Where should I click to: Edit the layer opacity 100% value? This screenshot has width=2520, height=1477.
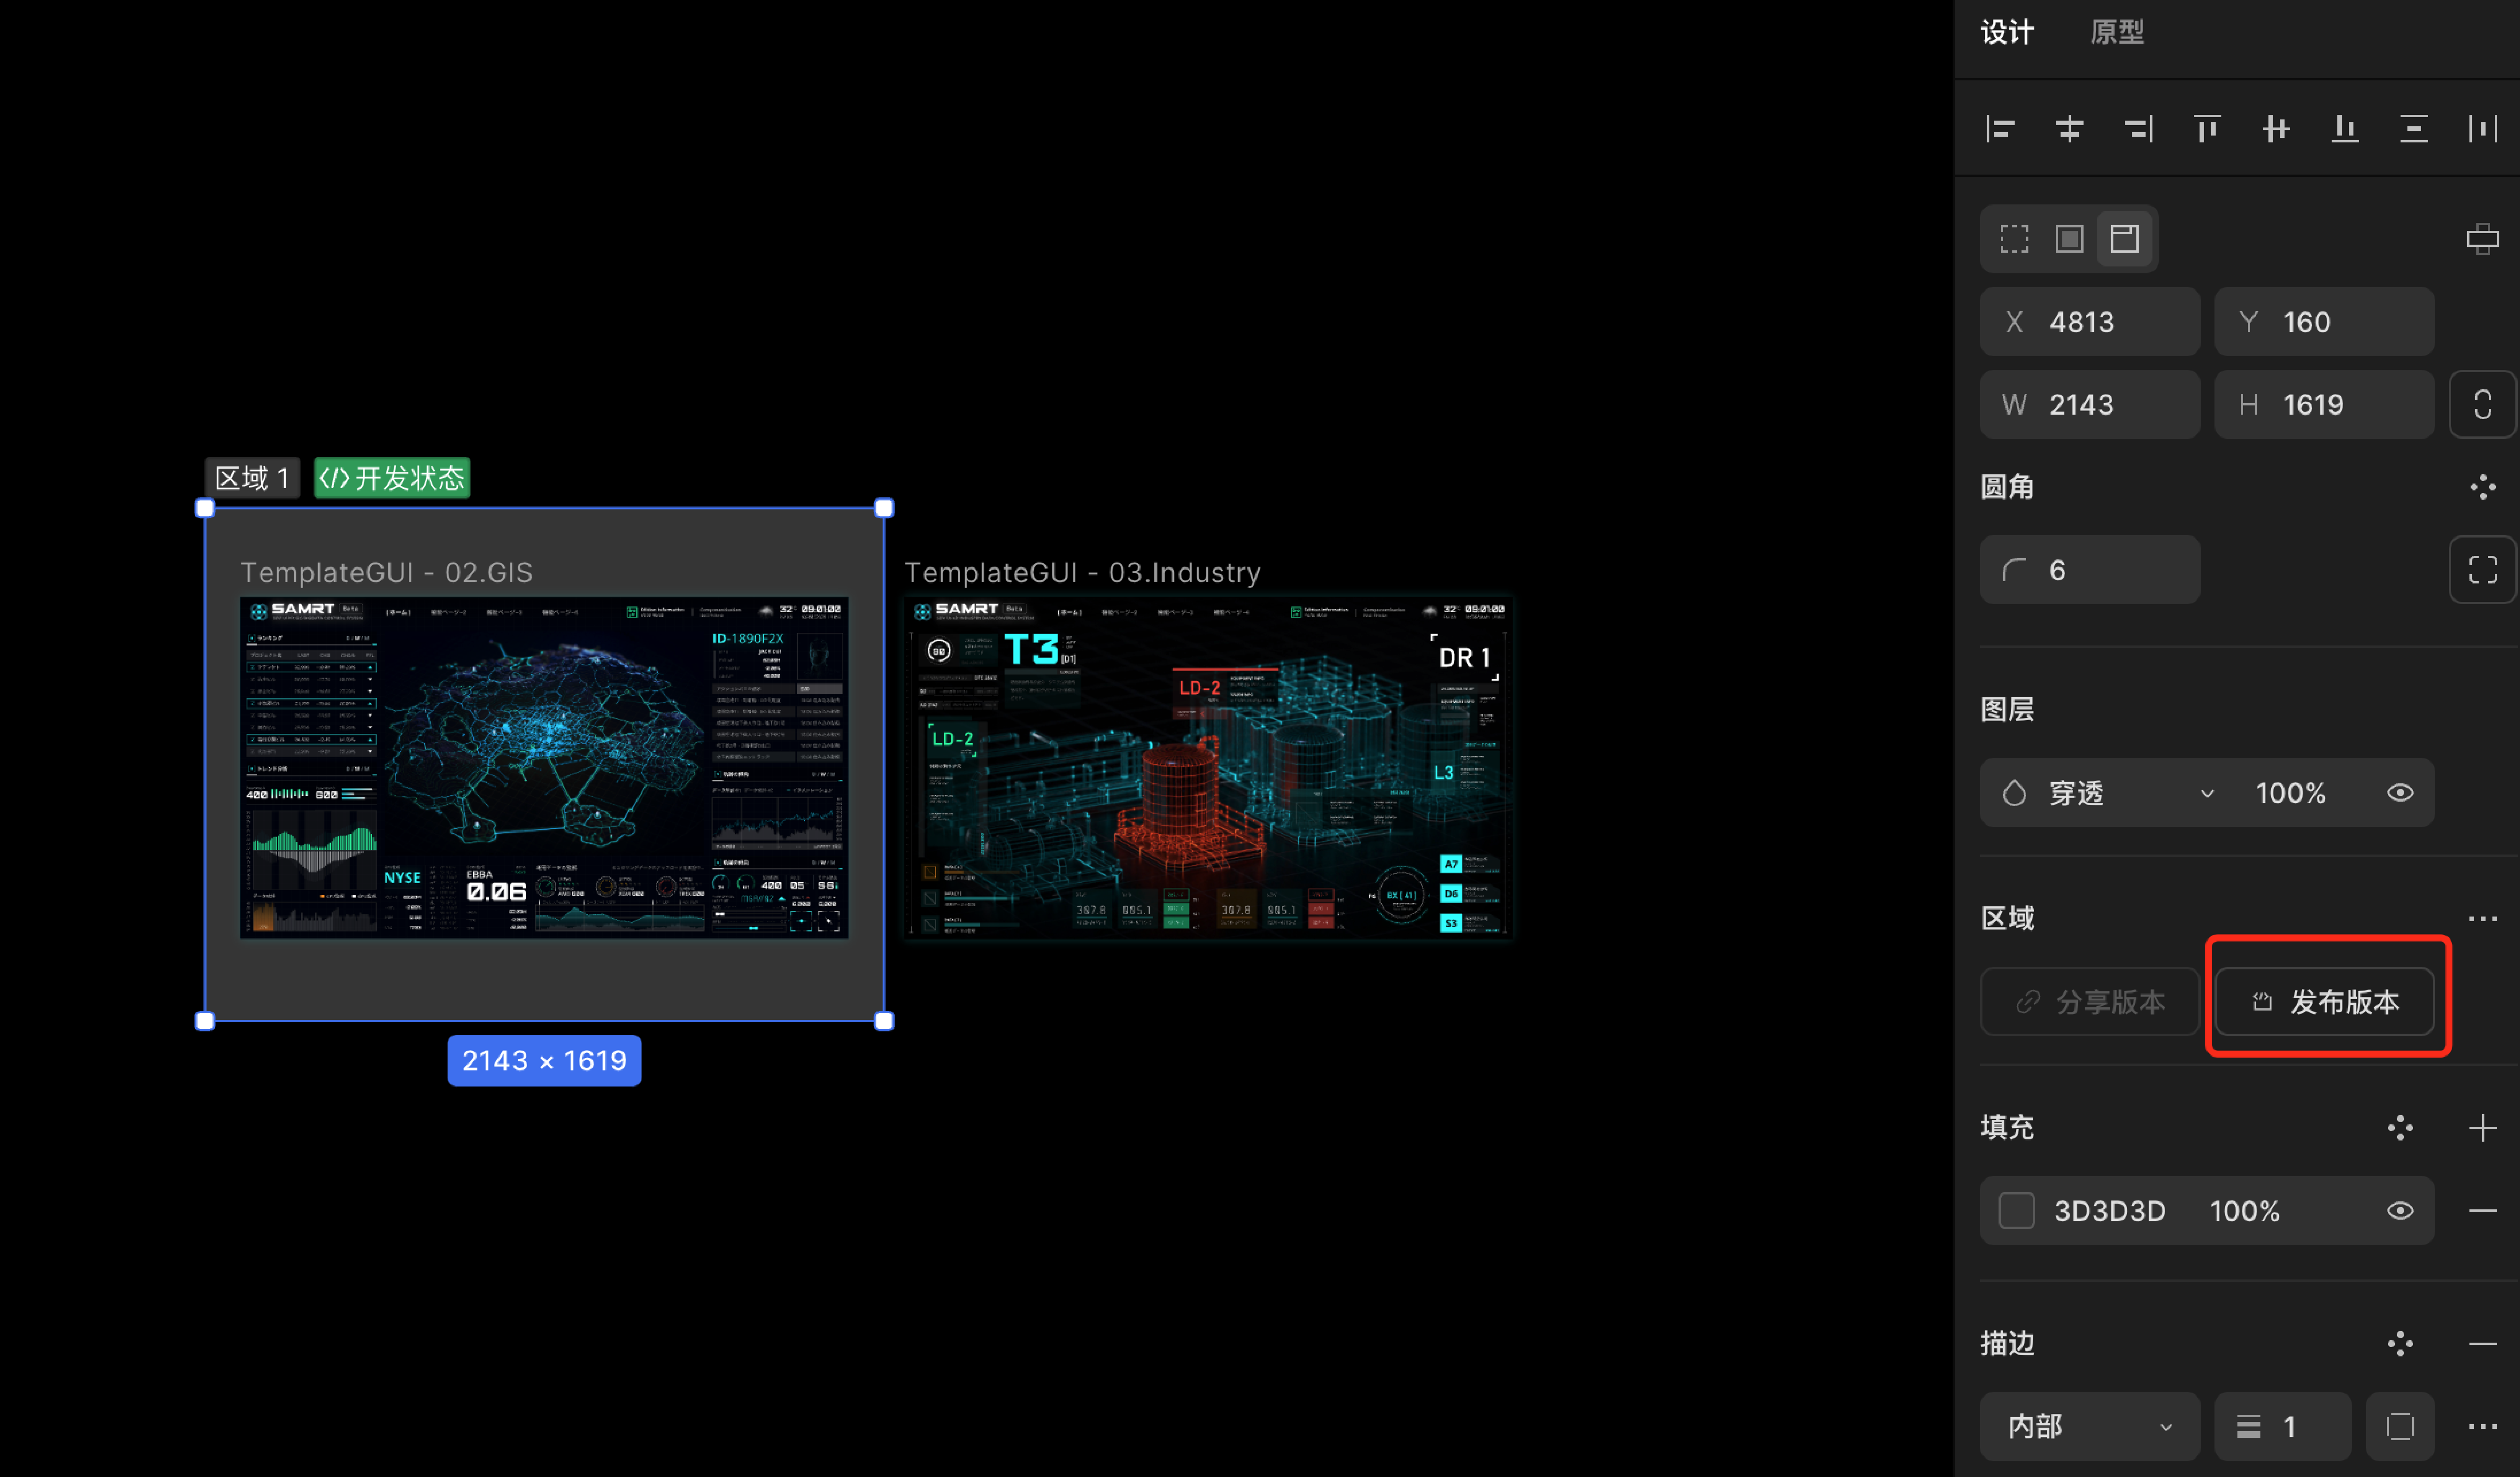(2290, 793)
